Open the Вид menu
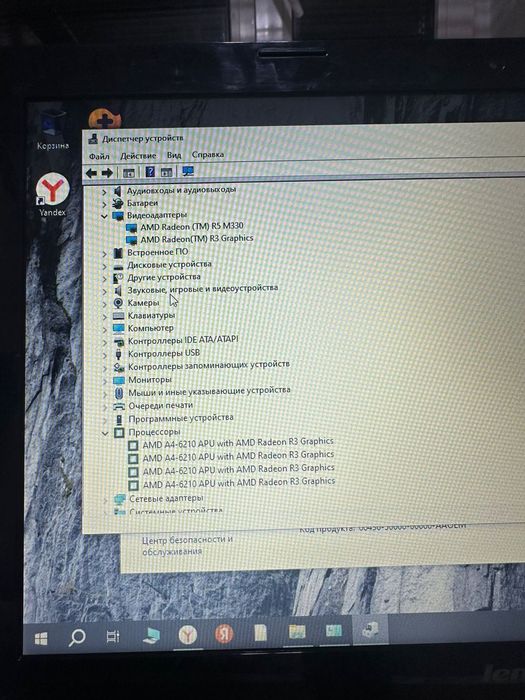This screenshot has height=700, width=525. click(174, 155)
